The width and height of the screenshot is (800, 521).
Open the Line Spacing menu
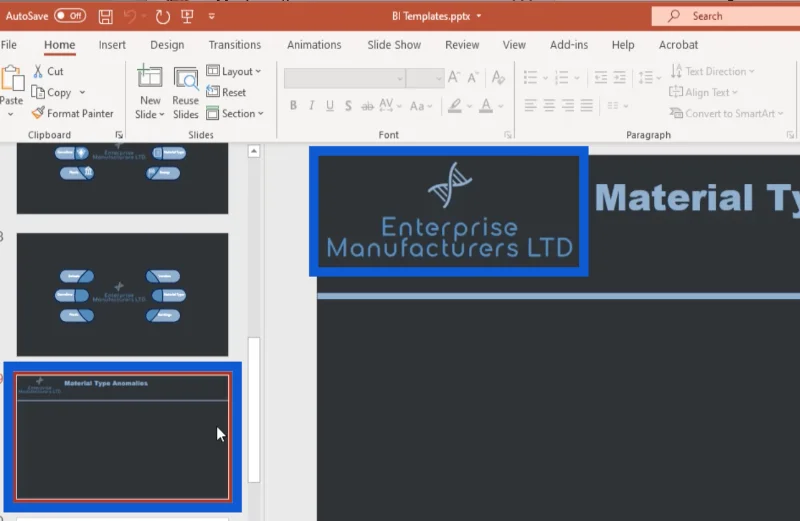tap(649, 78)
